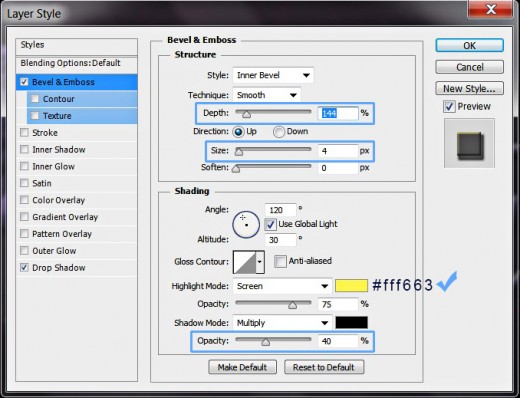Click the shadow Opacity field showing 40
Viewport: 520px width, 398px height.
[x=338, y=341]
